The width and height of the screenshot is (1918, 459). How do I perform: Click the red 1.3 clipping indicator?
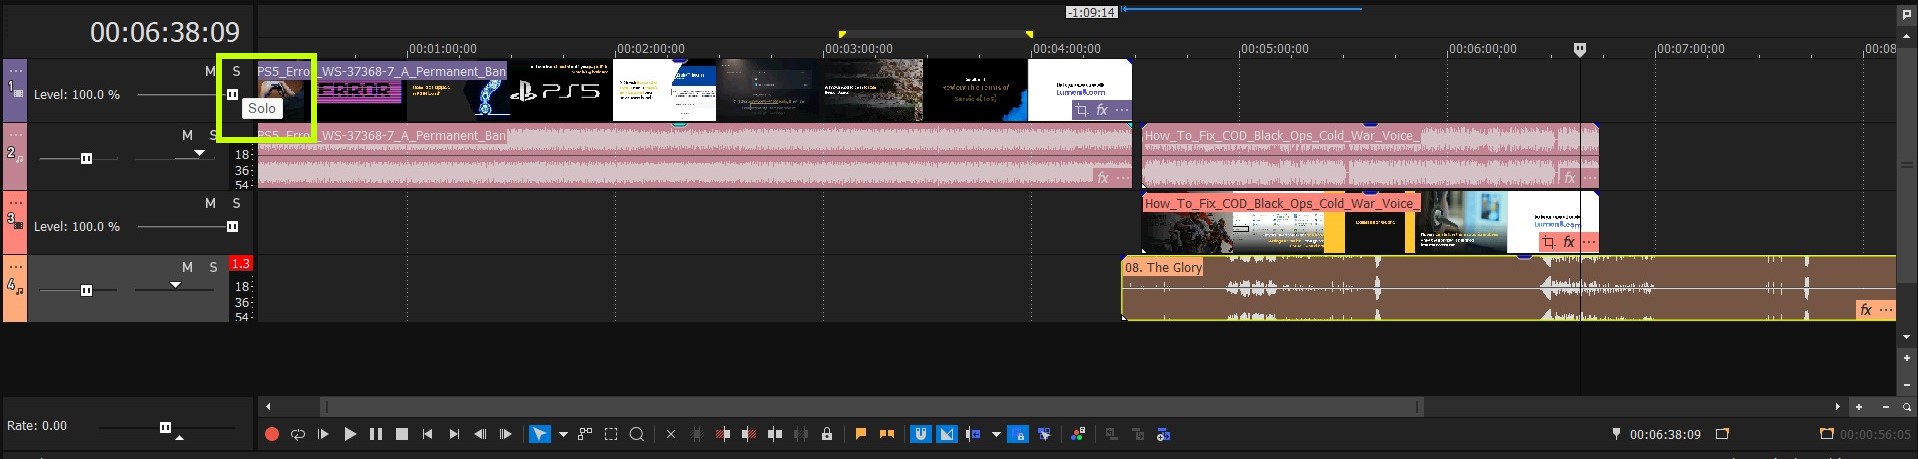[241, 263]
